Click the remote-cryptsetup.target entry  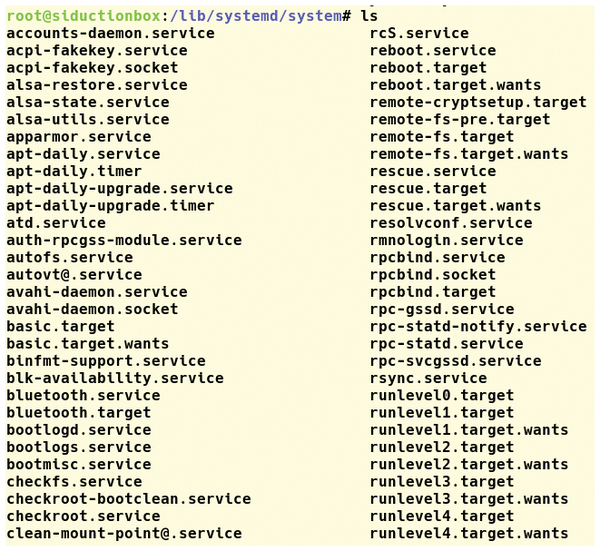(478, 102)
